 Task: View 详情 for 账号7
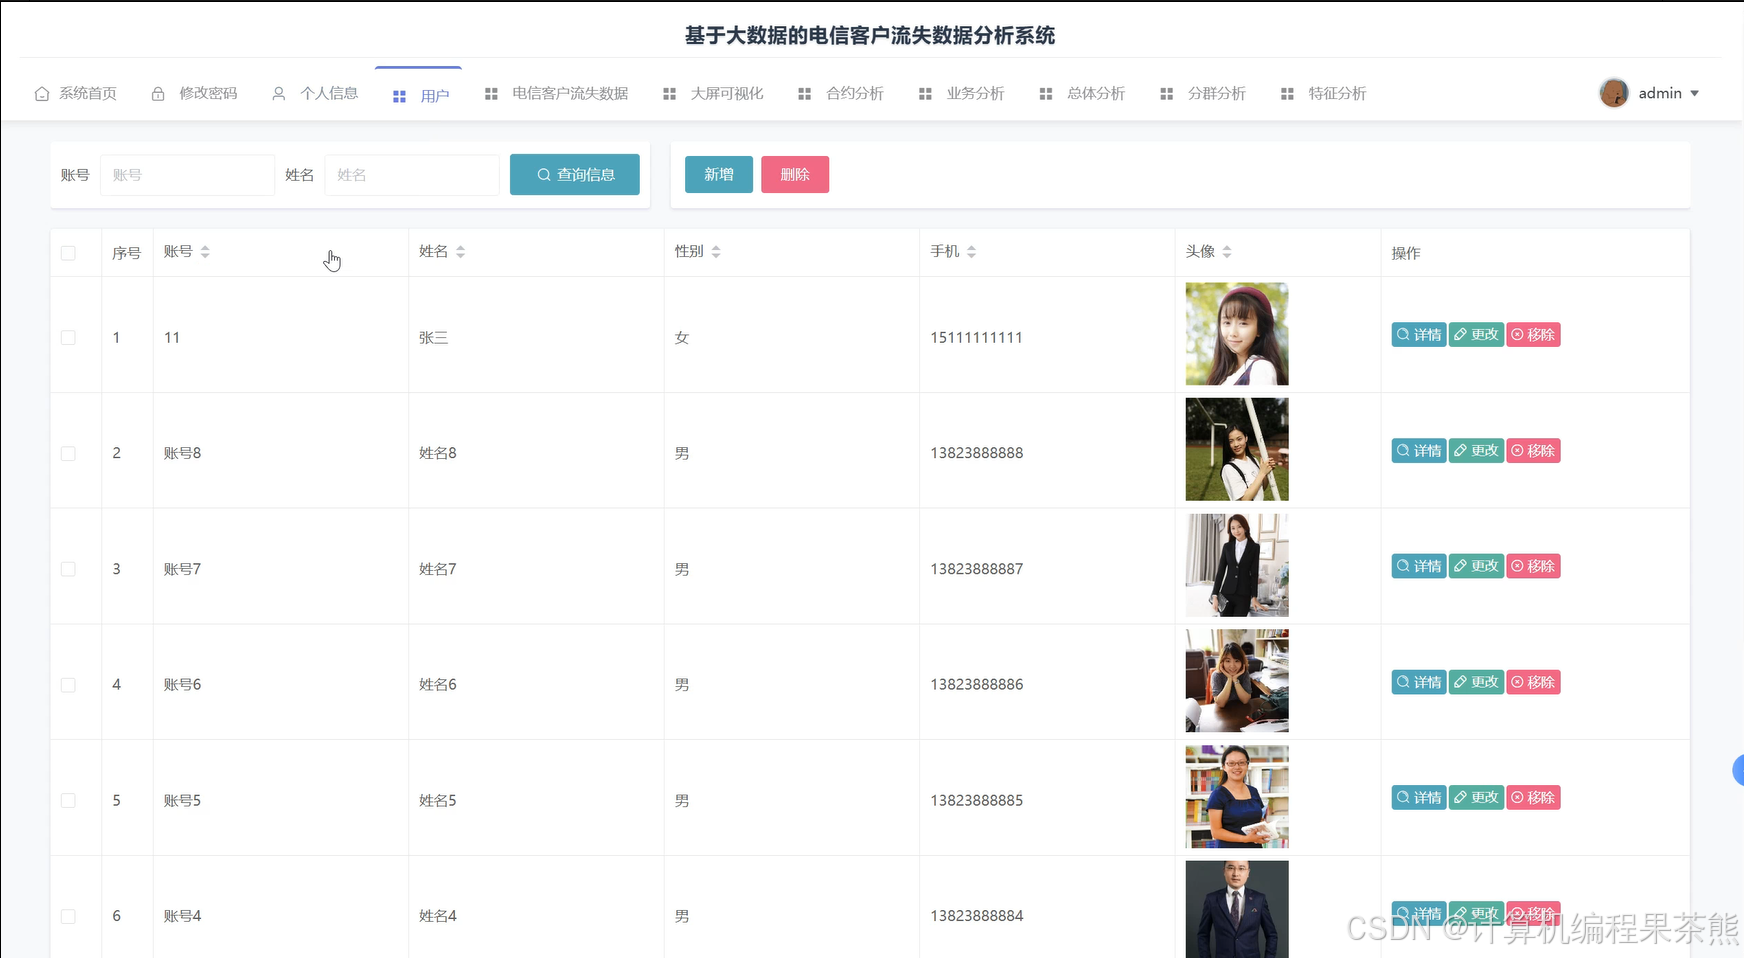tap(1419, 566)
